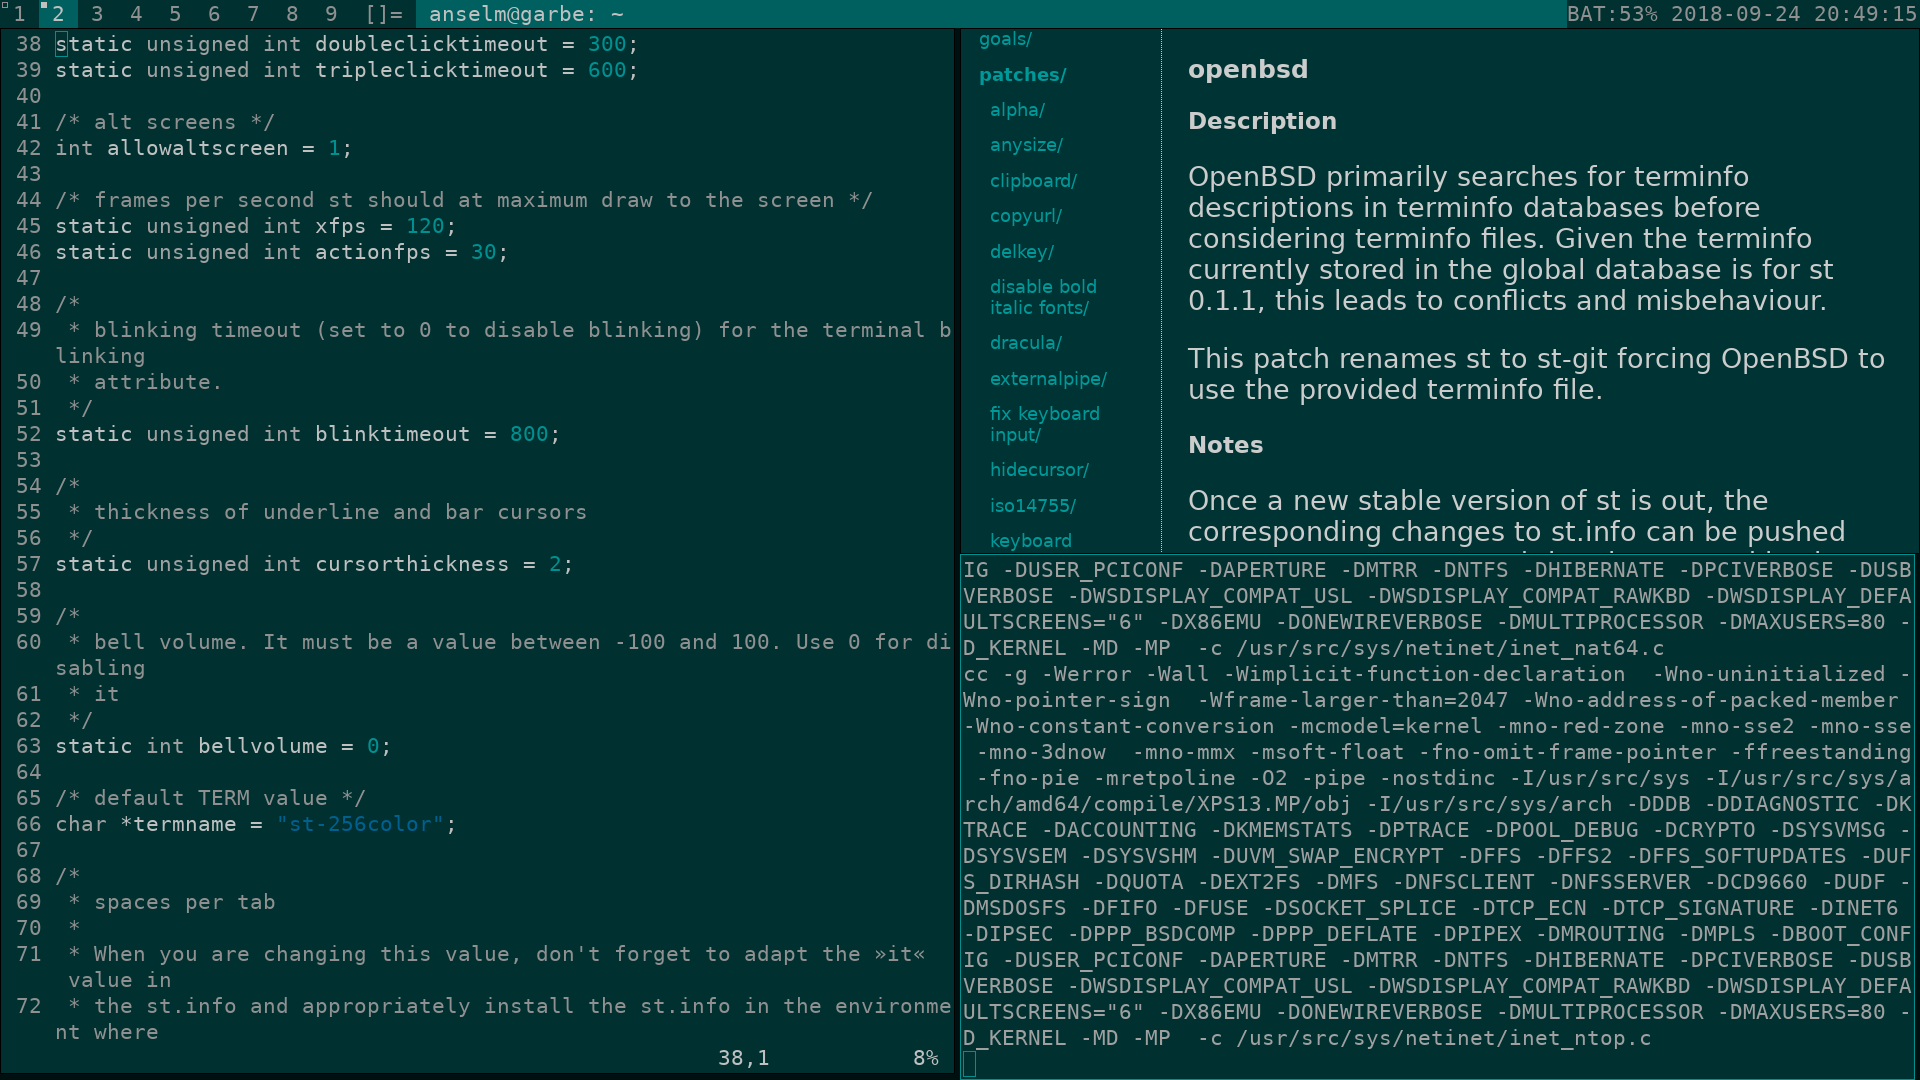Switch to dwm tag 1
Viewport: 1920px width, 1080px height.
click(19, 14)
